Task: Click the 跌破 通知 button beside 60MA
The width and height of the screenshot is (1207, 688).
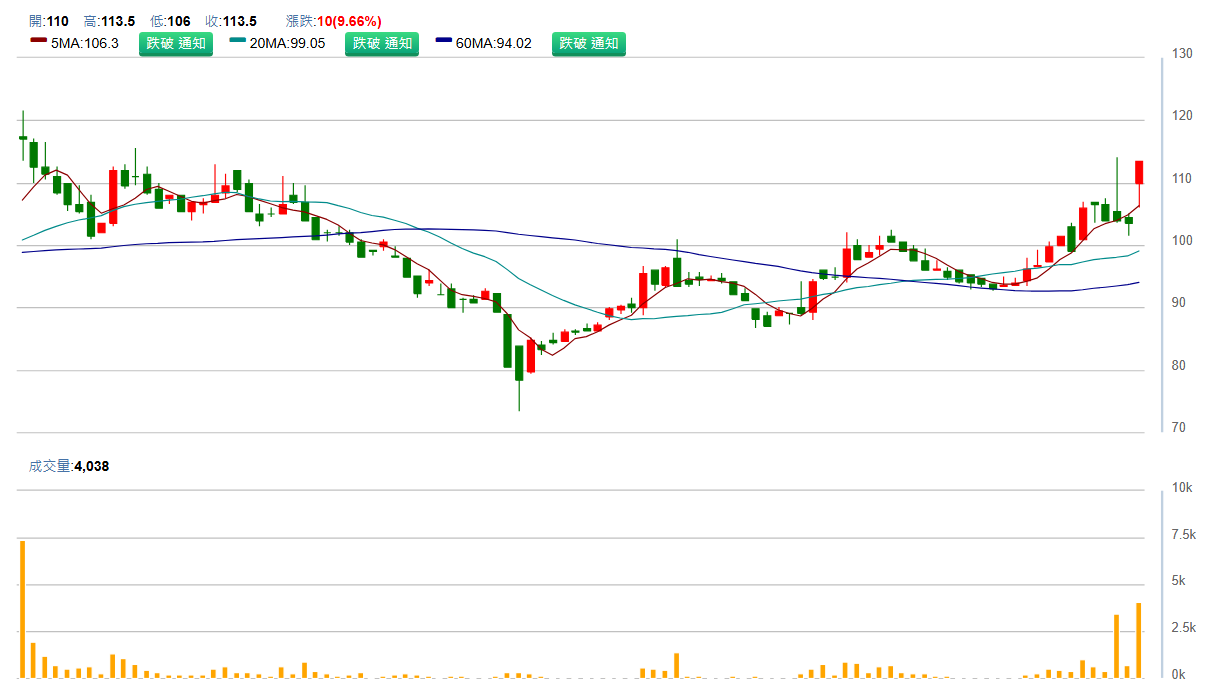Action: coord(589,44)
